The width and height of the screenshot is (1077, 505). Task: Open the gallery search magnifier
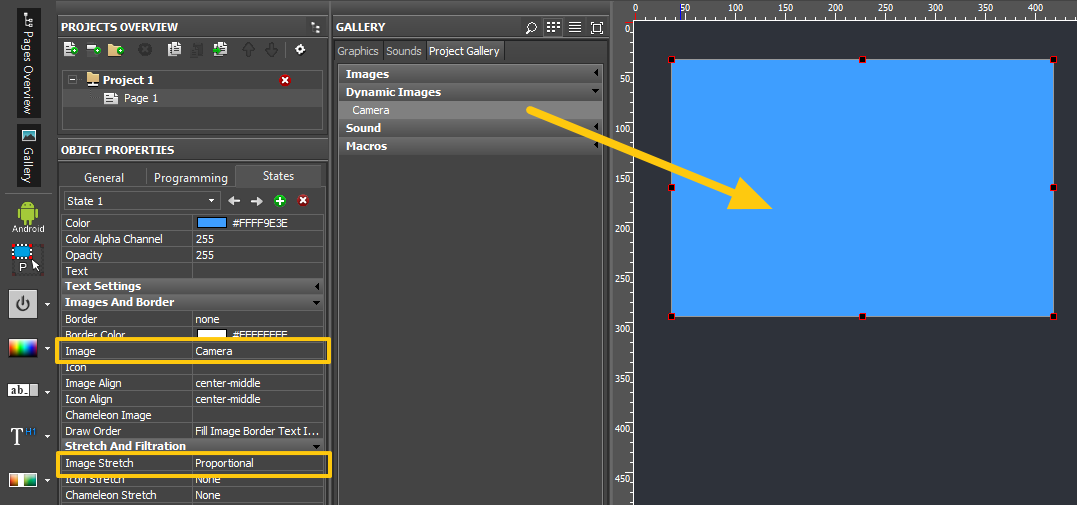(531, 27)
